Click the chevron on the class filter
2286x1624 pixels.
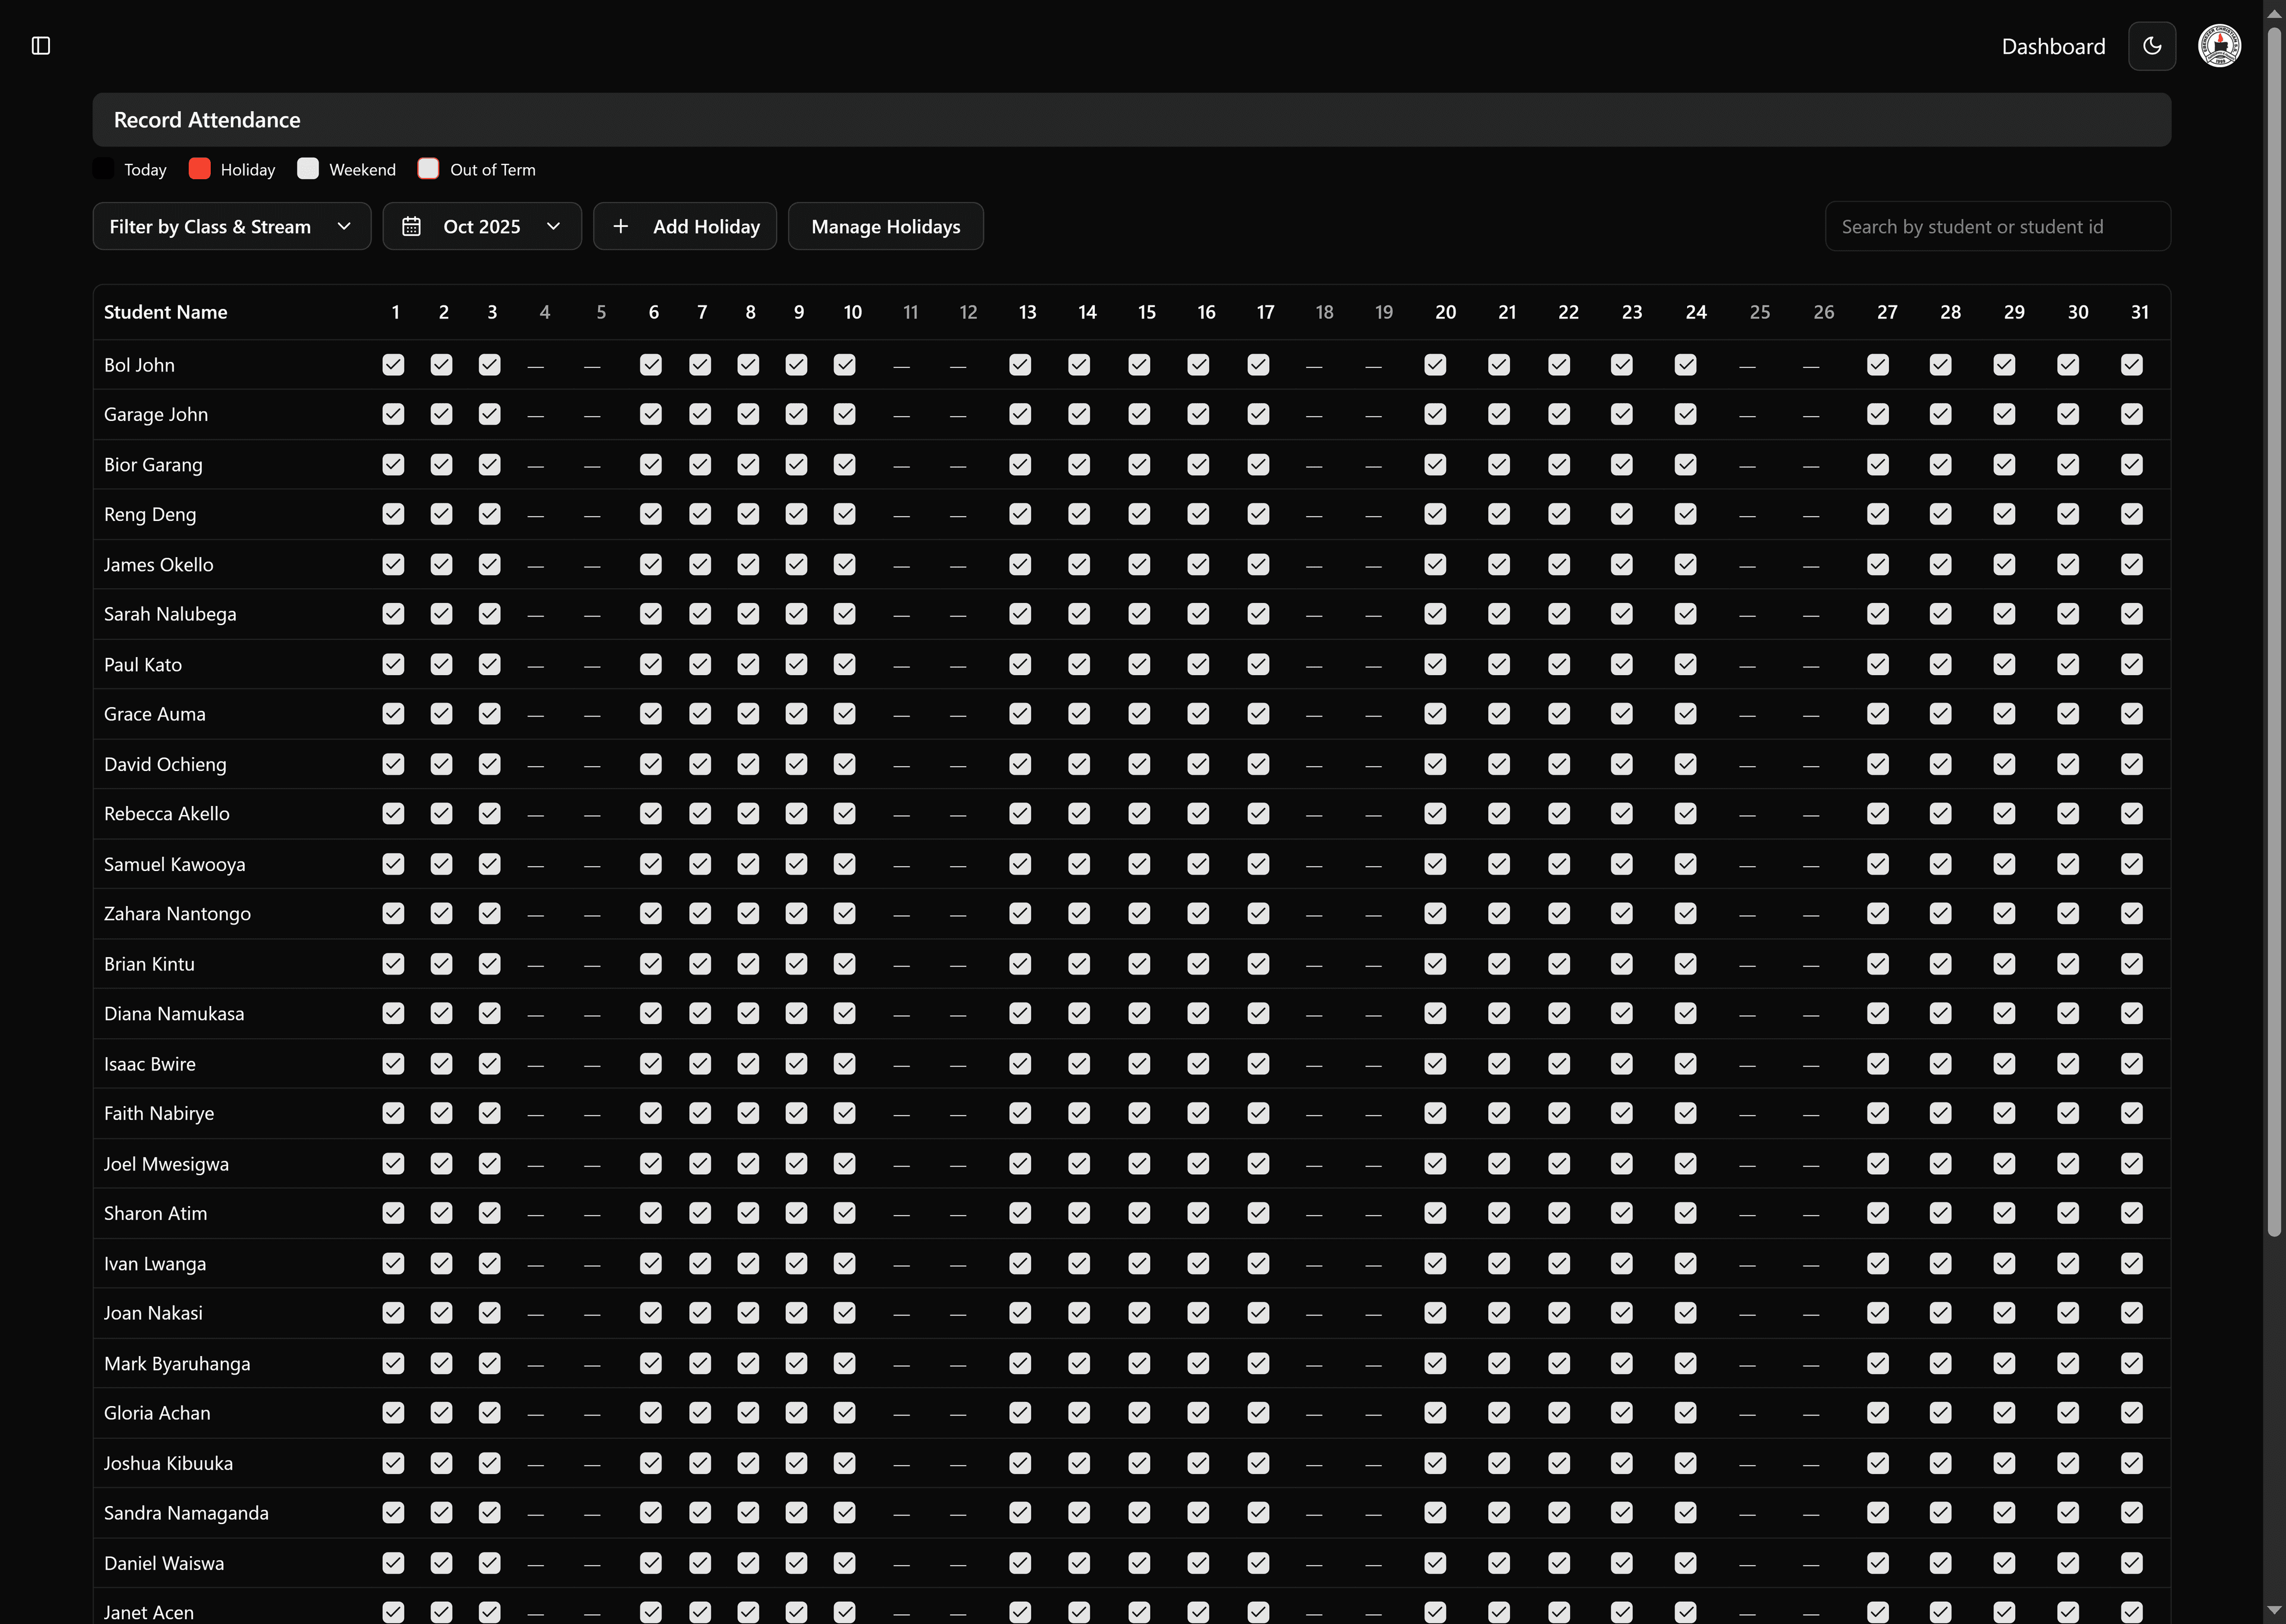click(344, 227)
